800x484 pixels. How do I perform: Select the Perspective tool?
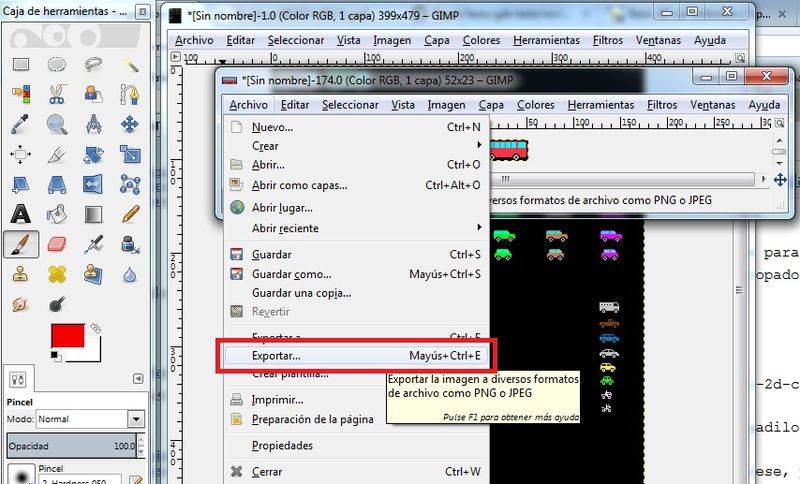[57, 184]
